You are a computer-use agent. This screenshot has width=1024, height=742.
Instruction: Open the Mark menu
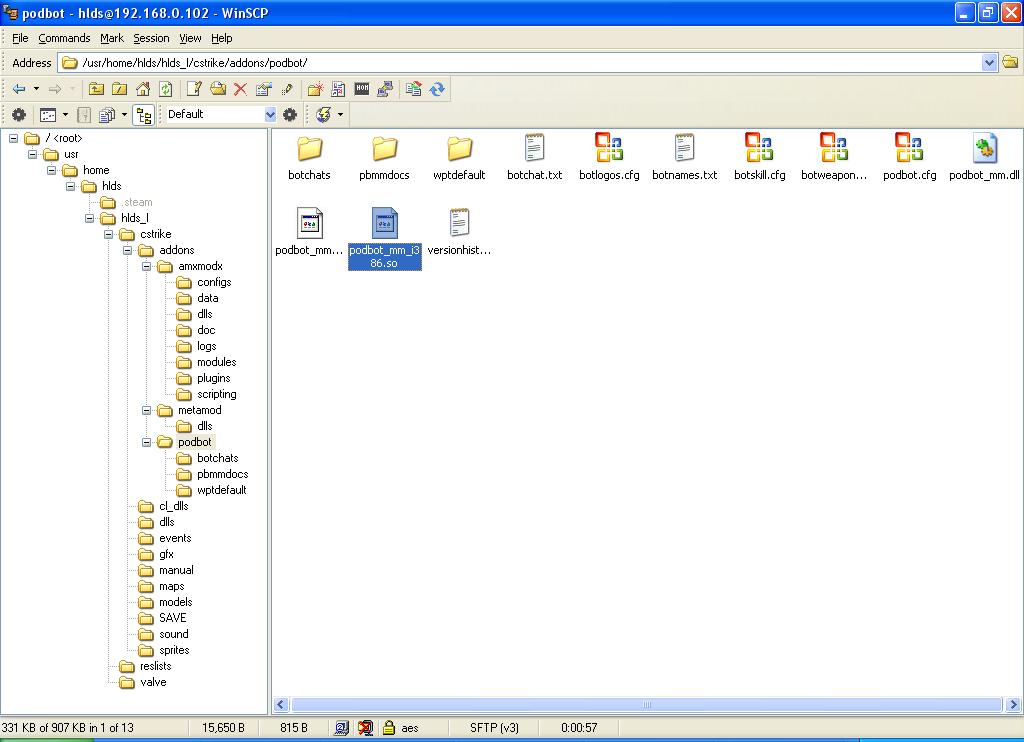point(112,38)
